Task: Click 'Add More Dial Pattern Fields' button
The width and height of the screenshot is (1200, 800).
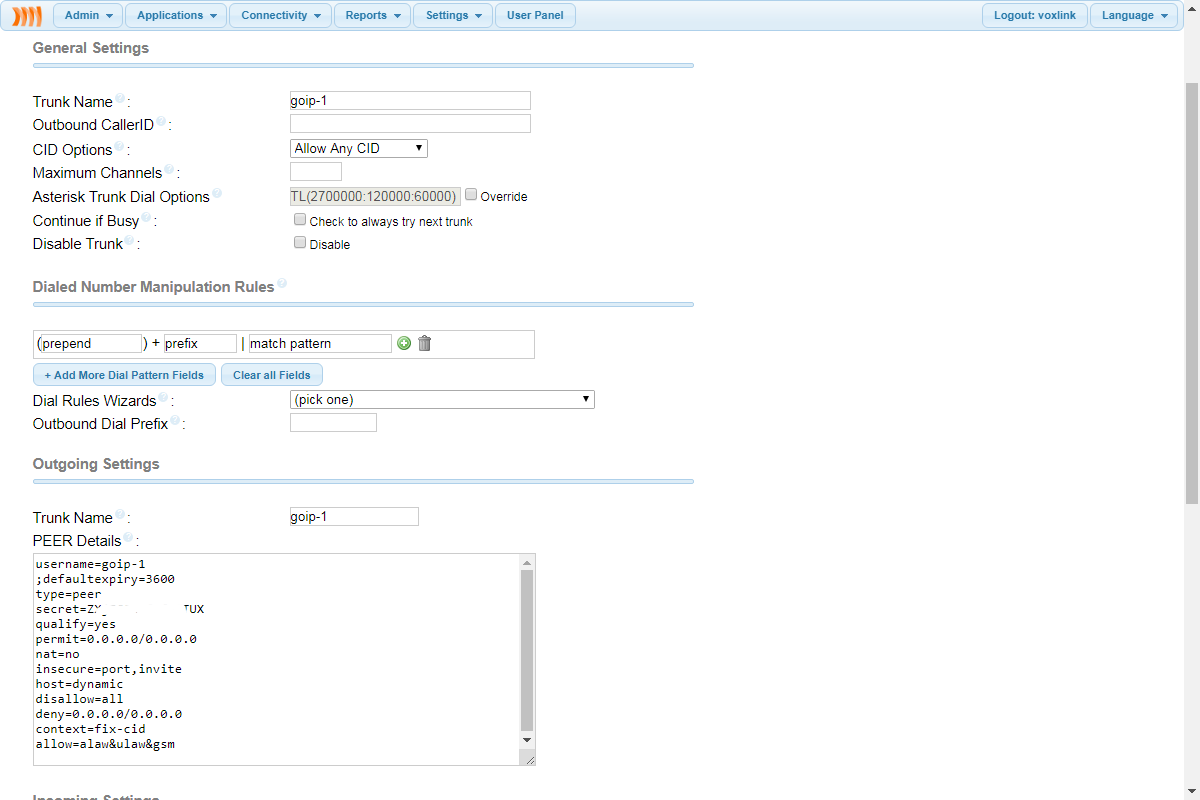Action: [x=124, y=375]
